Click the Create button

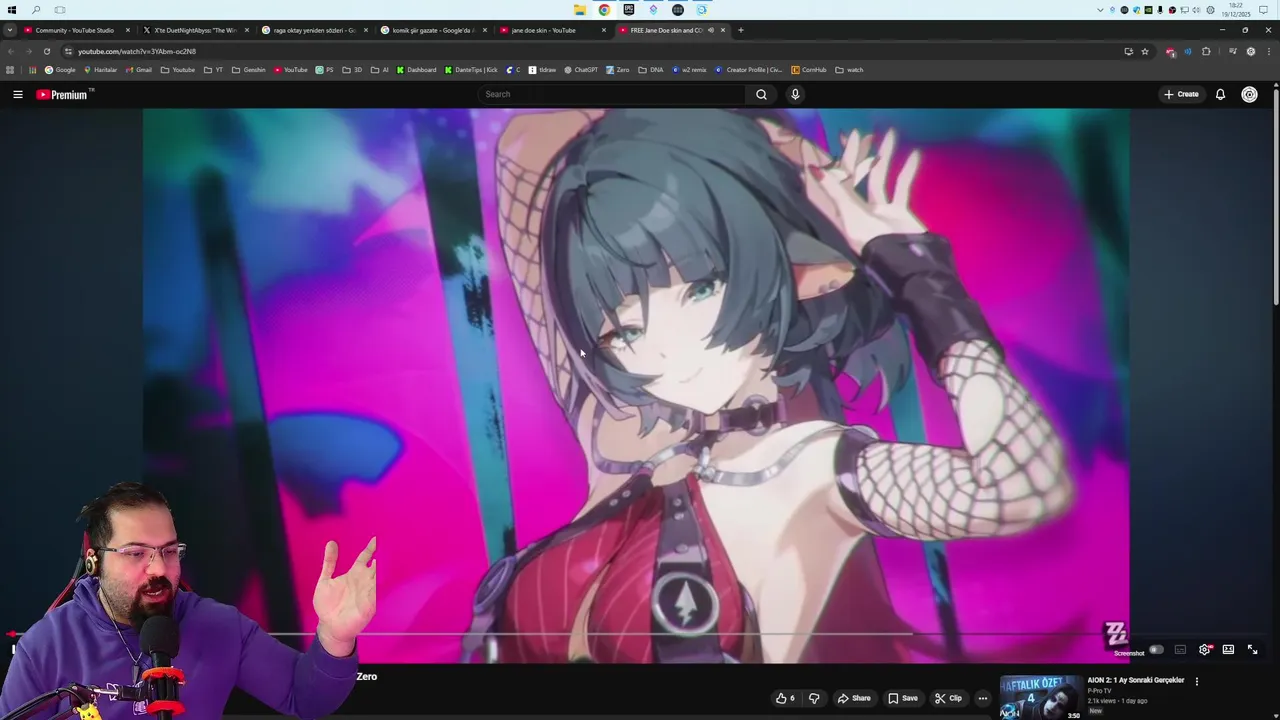(1181, 94)
